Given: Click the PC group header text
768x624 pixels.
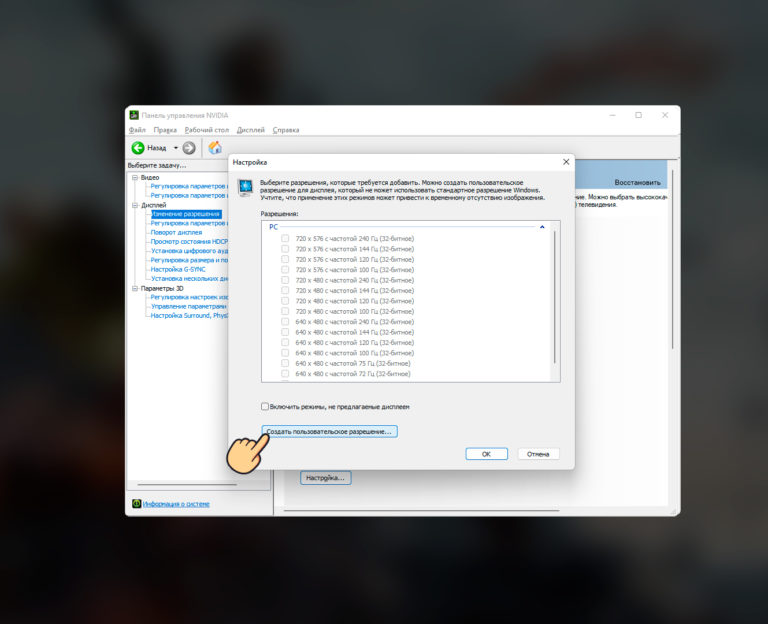Looking at the screenshot, I should [273, 227].
